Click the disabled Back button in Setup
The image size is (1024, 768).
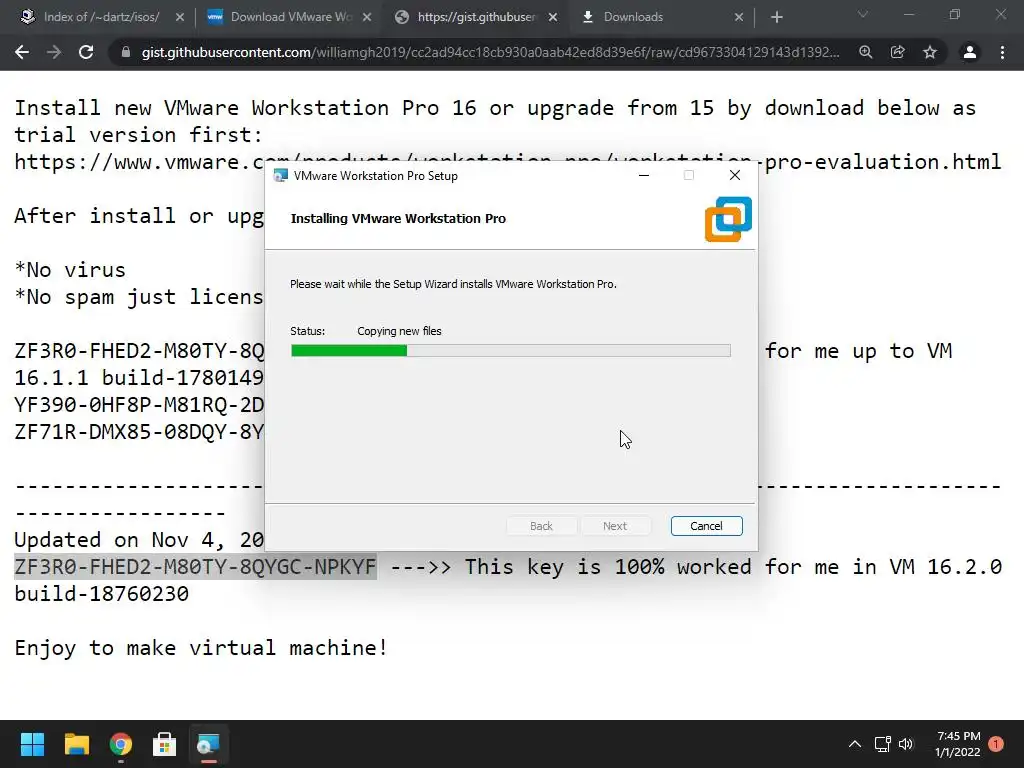click(x=541, y=526)
